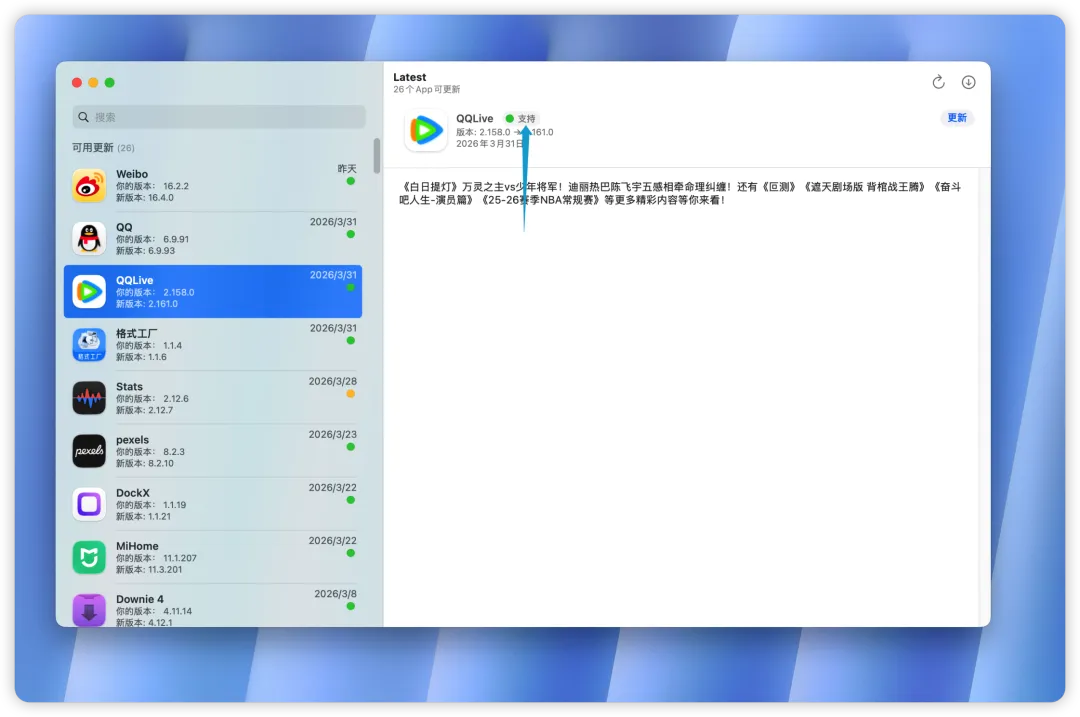This screenshot has height=717, width=1080.
Task: Click the 2026/3/23 date on pexels row
Action: coord(333,434)
